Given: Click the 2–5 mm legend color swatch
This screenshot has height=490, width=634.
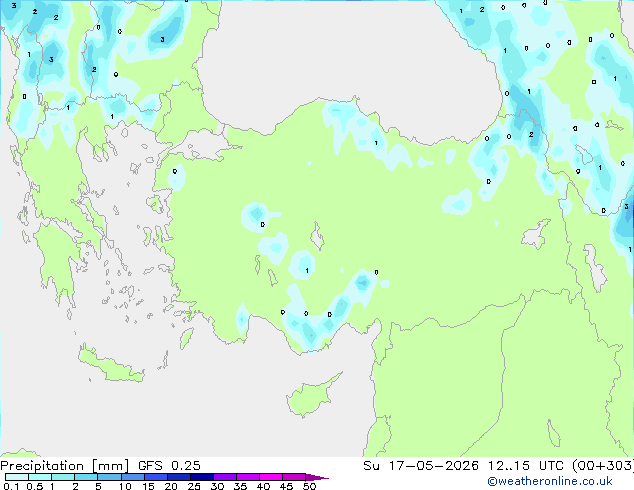Looking at the screenshot, I should 86,477.
